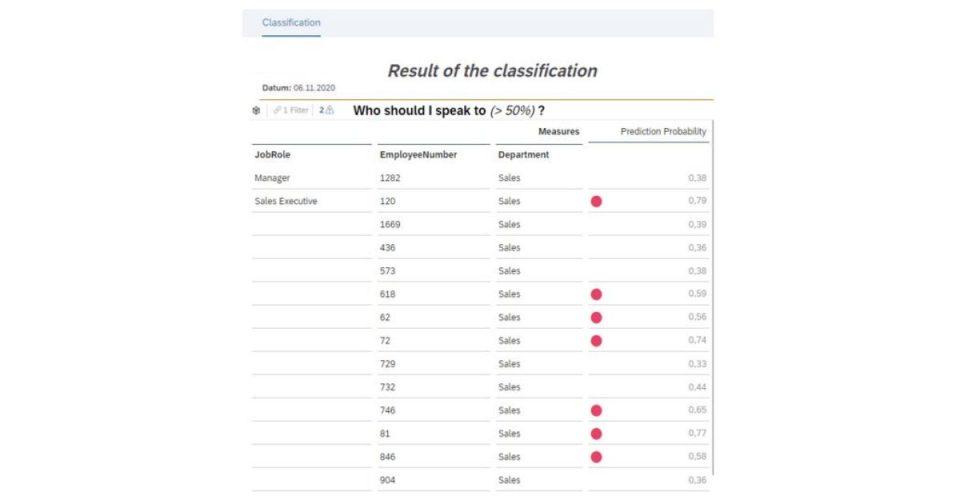Click probability value 0,77 for employee 81
This screenshot has width=960, height=504.
tap(697, 434)
